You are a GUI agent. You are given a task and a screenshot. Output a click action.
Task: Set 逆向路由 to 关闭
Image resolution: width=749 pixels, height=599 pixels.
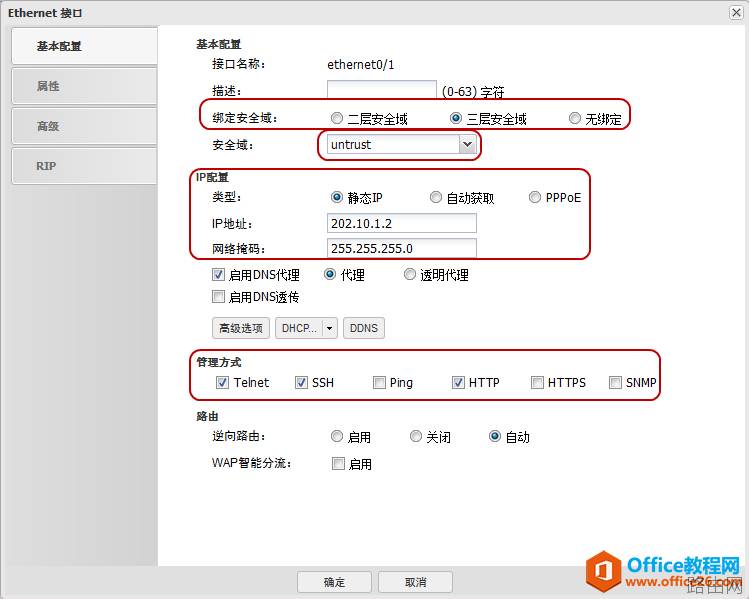(x=416, y=436)
